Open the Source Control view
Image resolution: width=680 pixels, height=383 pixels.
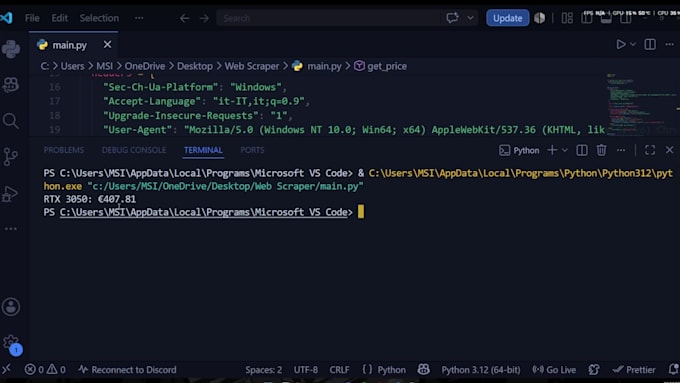pyautogui.click(x=11, y=157)
